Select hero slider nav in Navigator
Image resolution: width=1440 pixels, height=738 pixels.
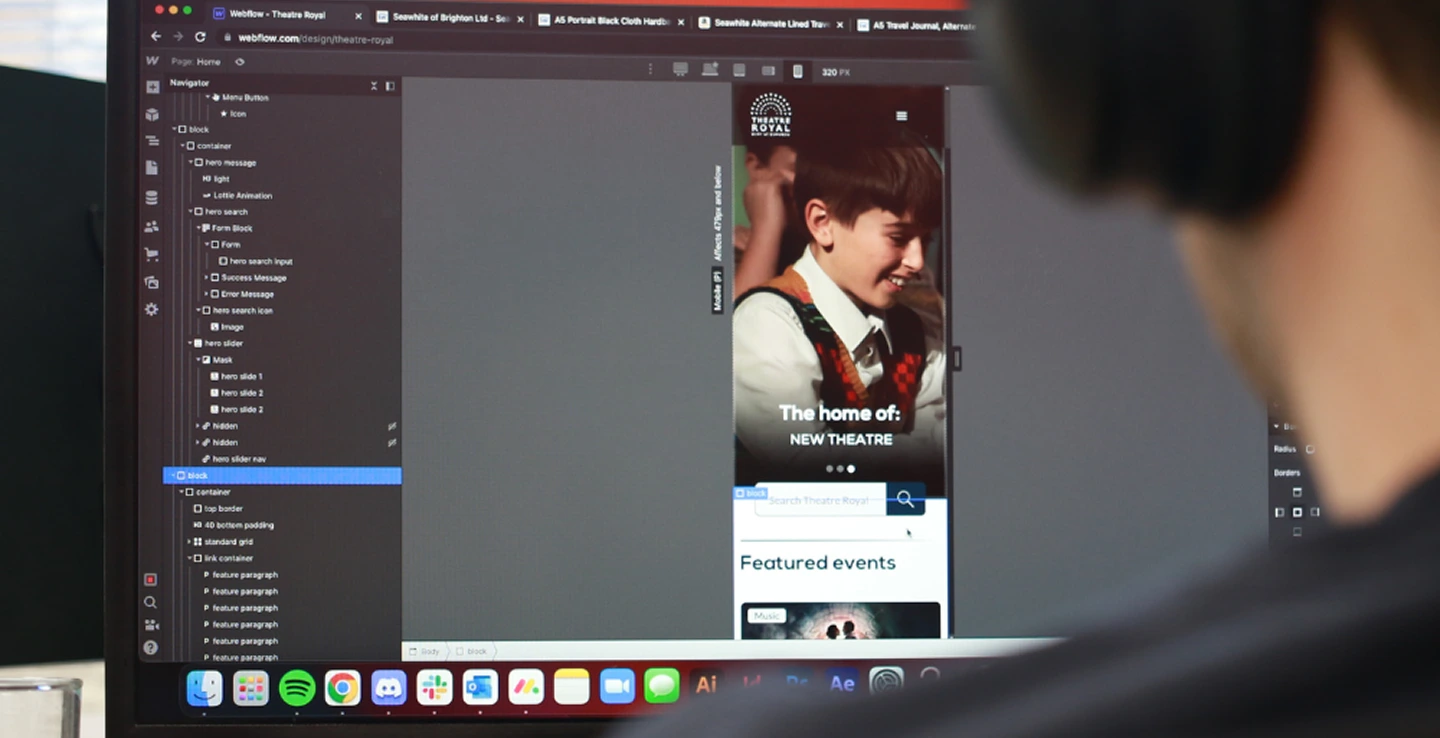(x=234, y=459)
